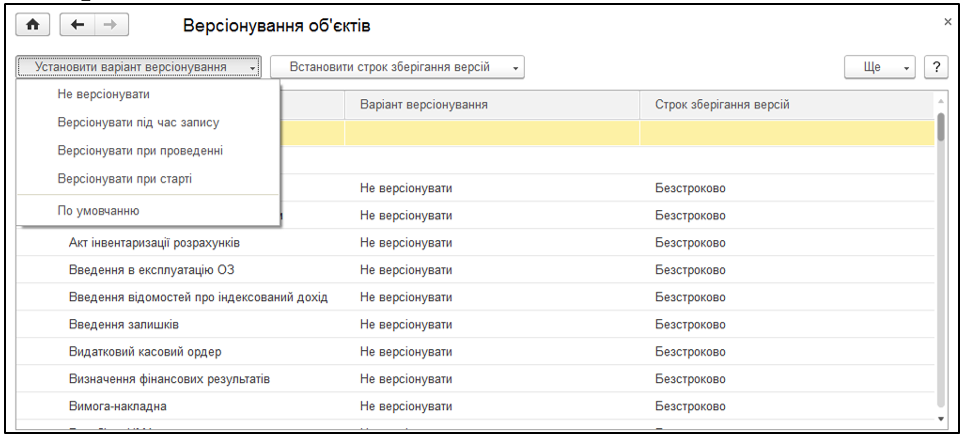Open the Ще dropdown menu
This screenshot has width=963, height=437.
[880, 67]
